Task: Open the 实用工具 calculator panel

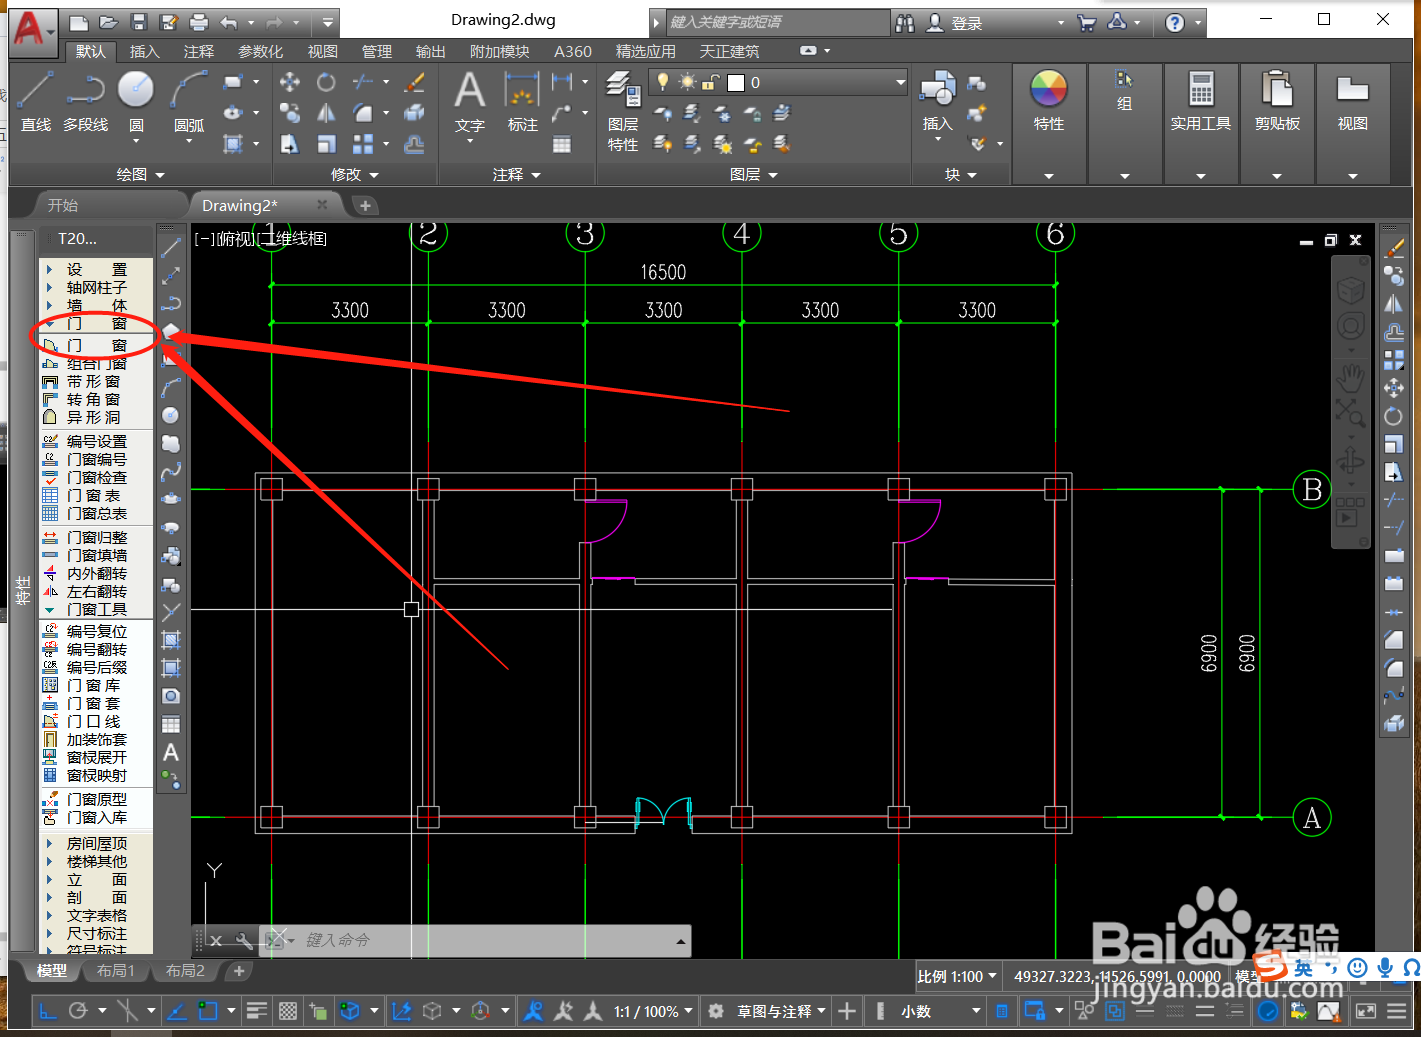Action: coord(1201,101)
